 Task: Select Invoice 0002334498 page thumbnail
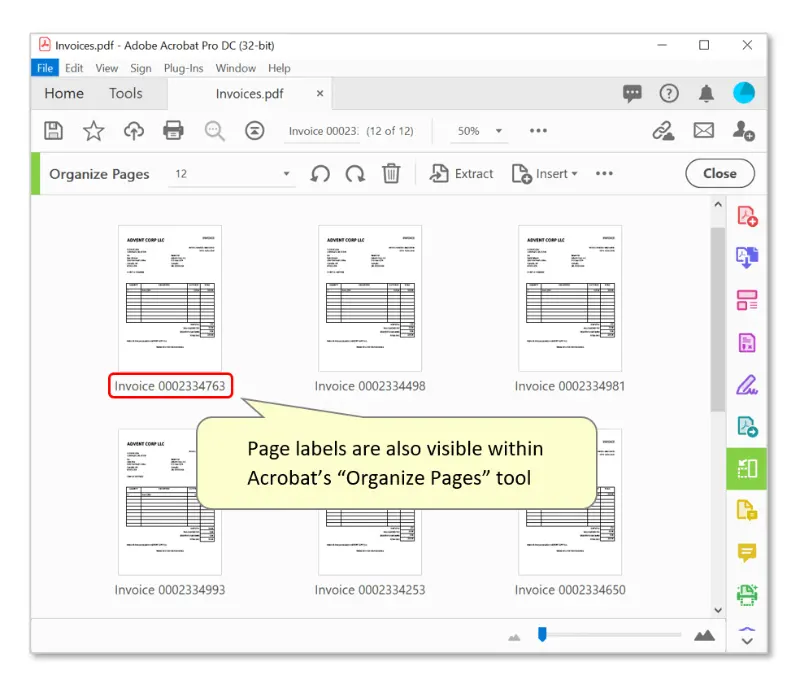370,298
